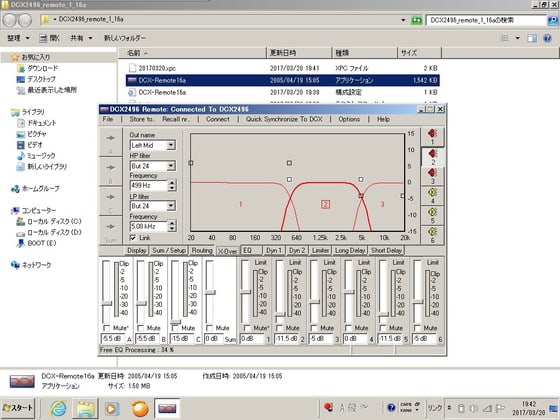Open Windows Media Player from taskbar
The image size is (560, 420).
click(x=111, y=408)
